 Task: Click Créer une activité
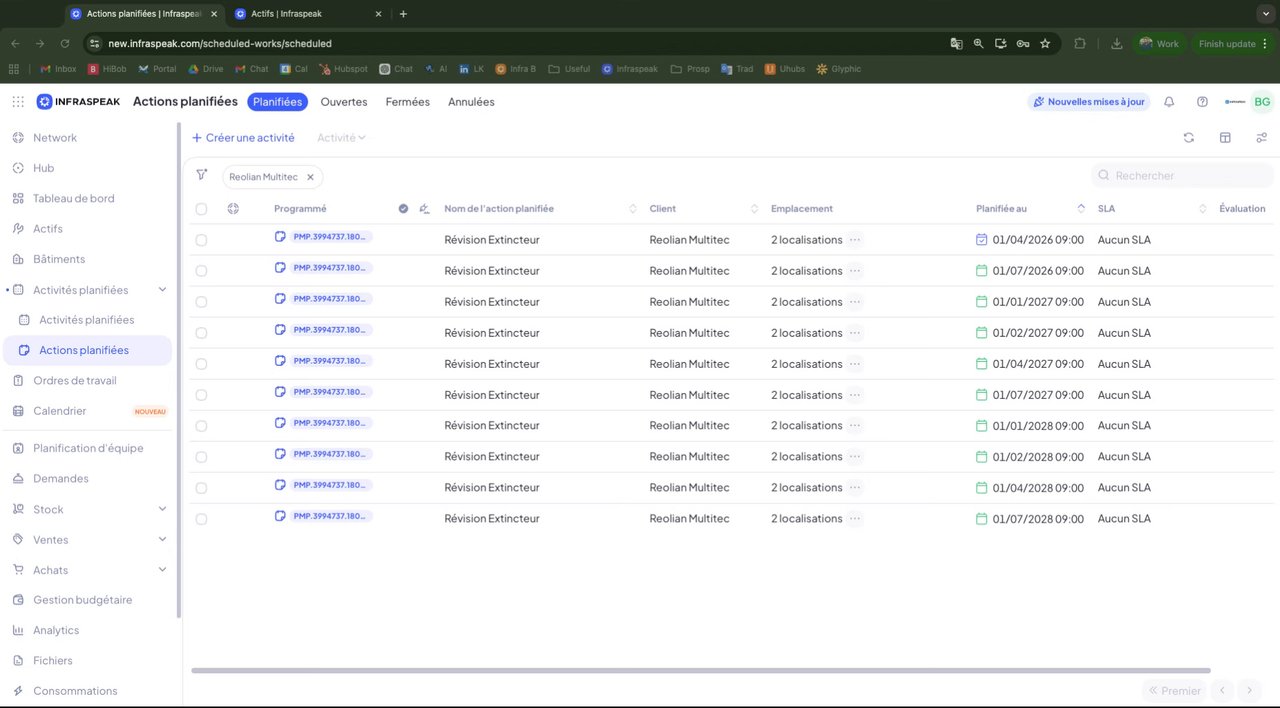[243, 138]
